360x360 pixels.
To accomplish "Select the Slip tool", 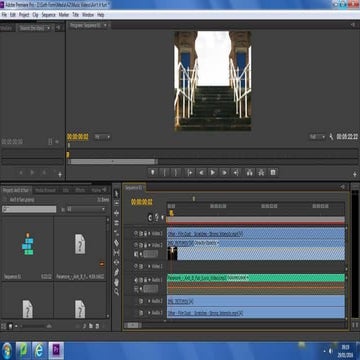I will click(x=117, y=252).
